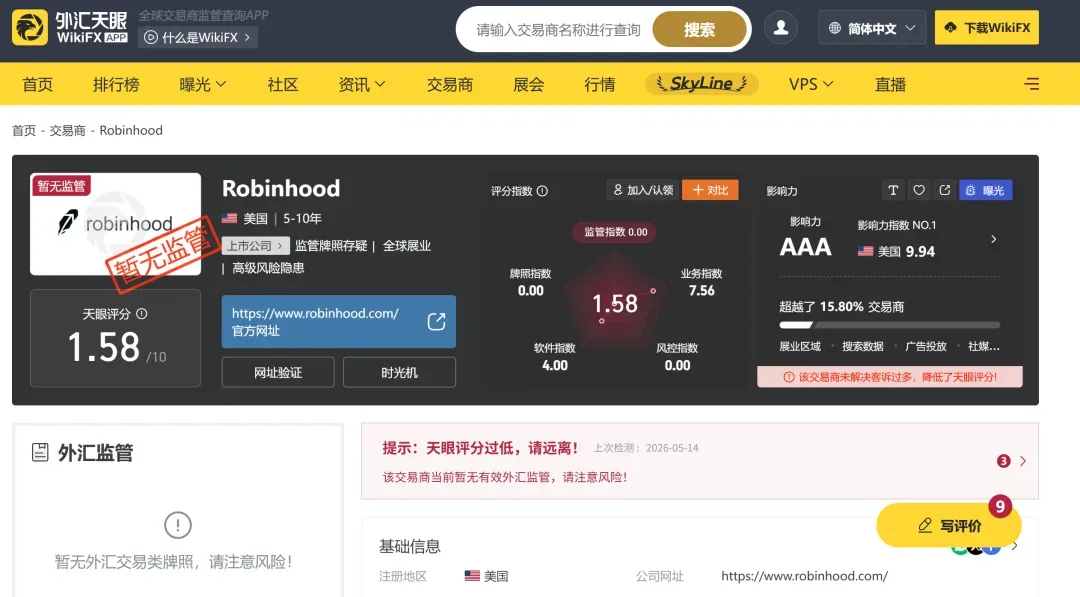Click 软件指数 4.00 value
Viewport: 1080px width, 597px height.
click(x=554, y=366)
